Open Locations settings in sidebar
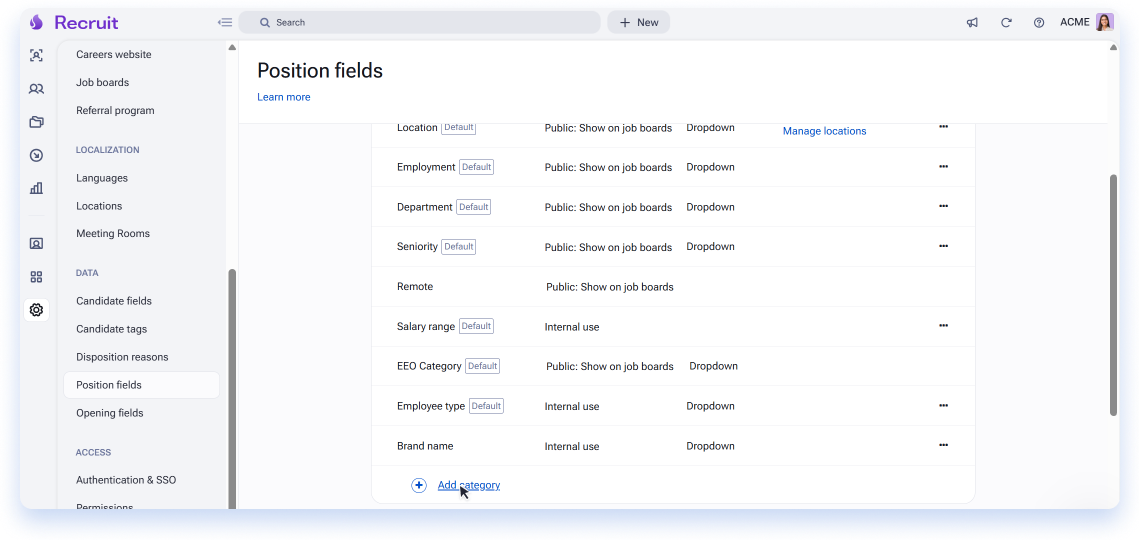This screenshot has width=1139, height=540. [99, 206]
